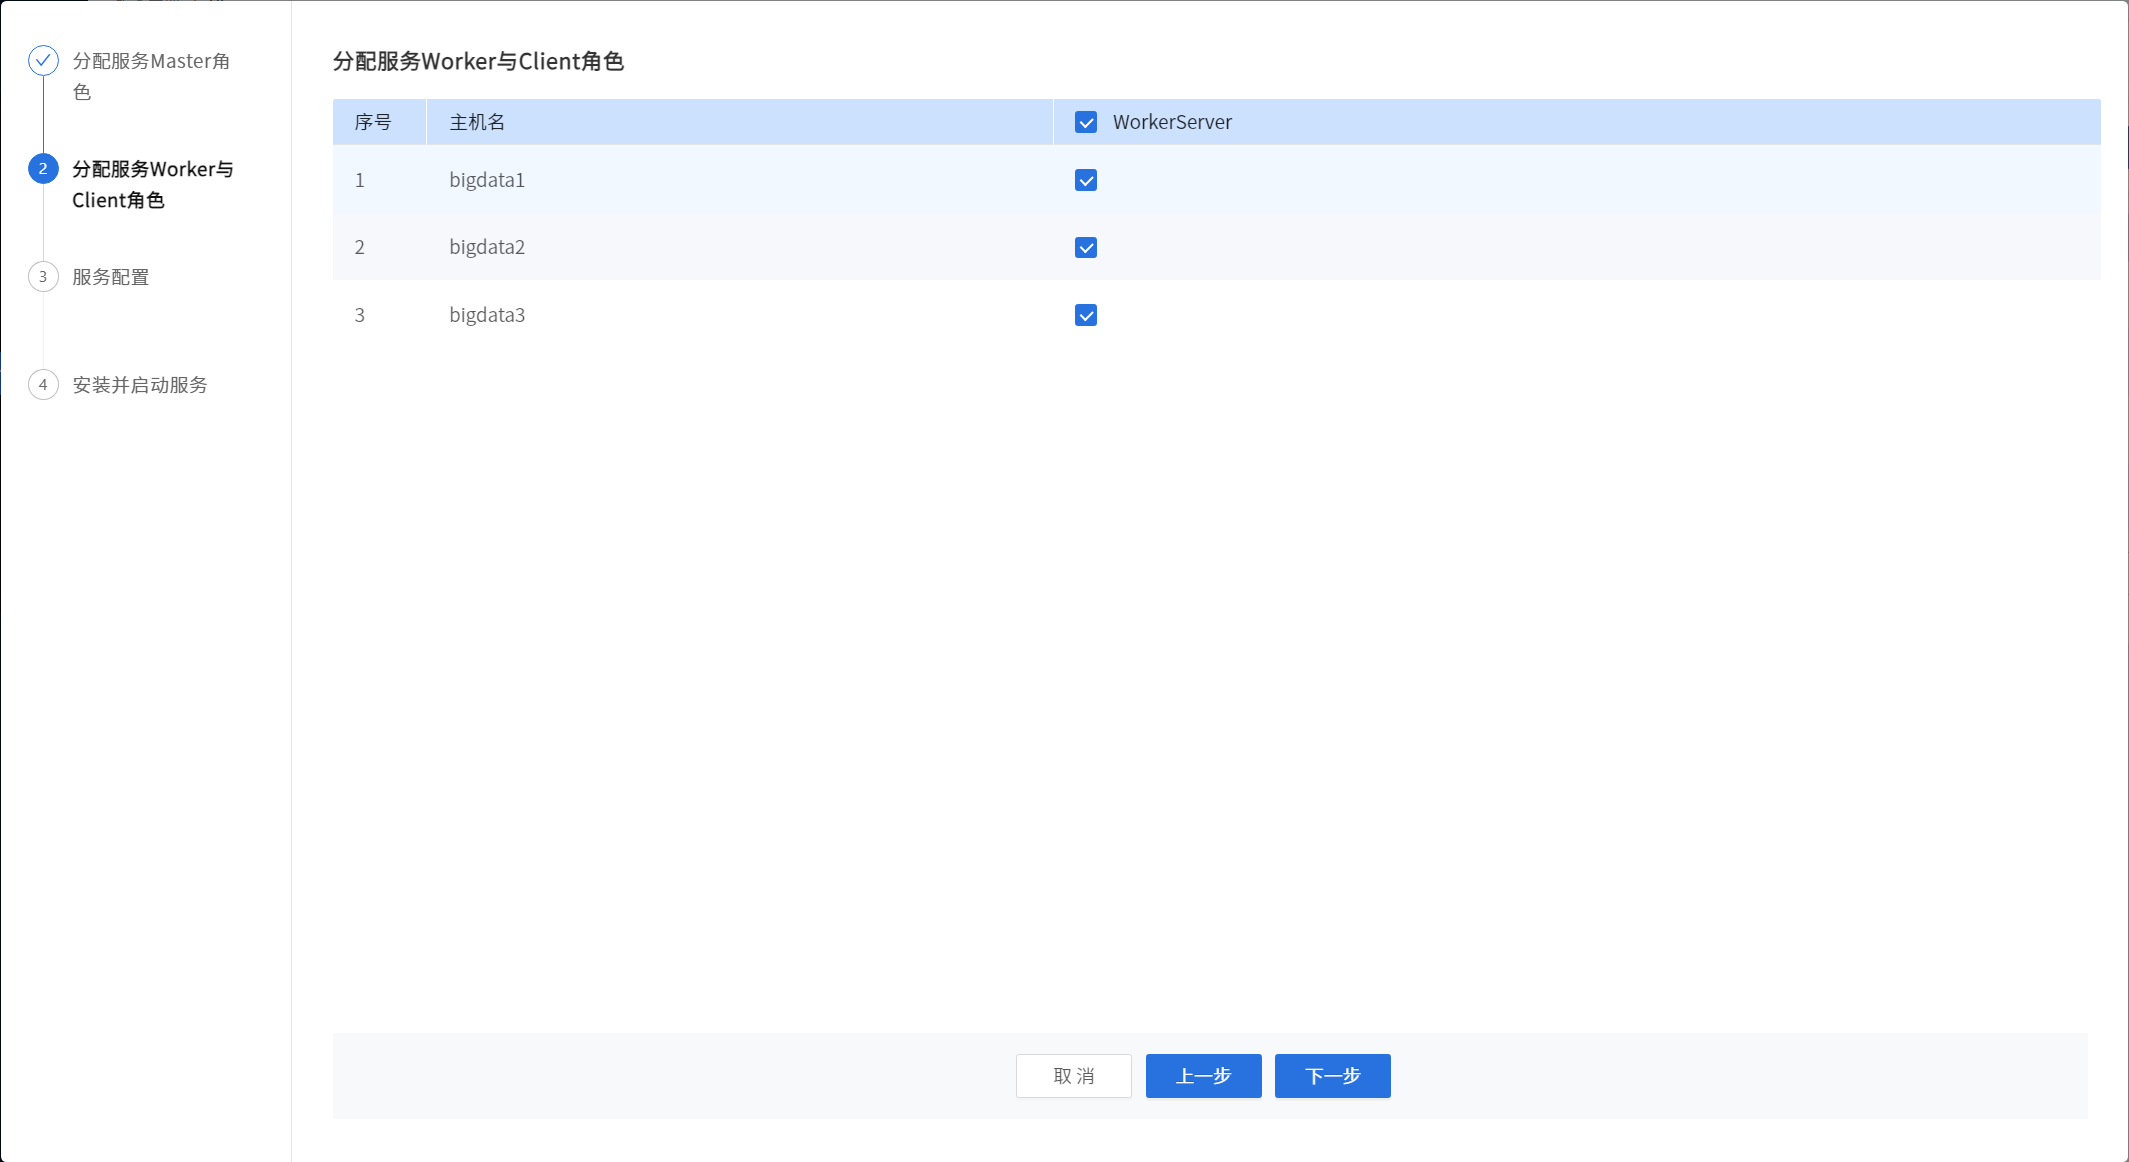Screen dimensions: 2129x1162
Task: Click the 下一步 next button
Action: [x=1332, y=1076]
